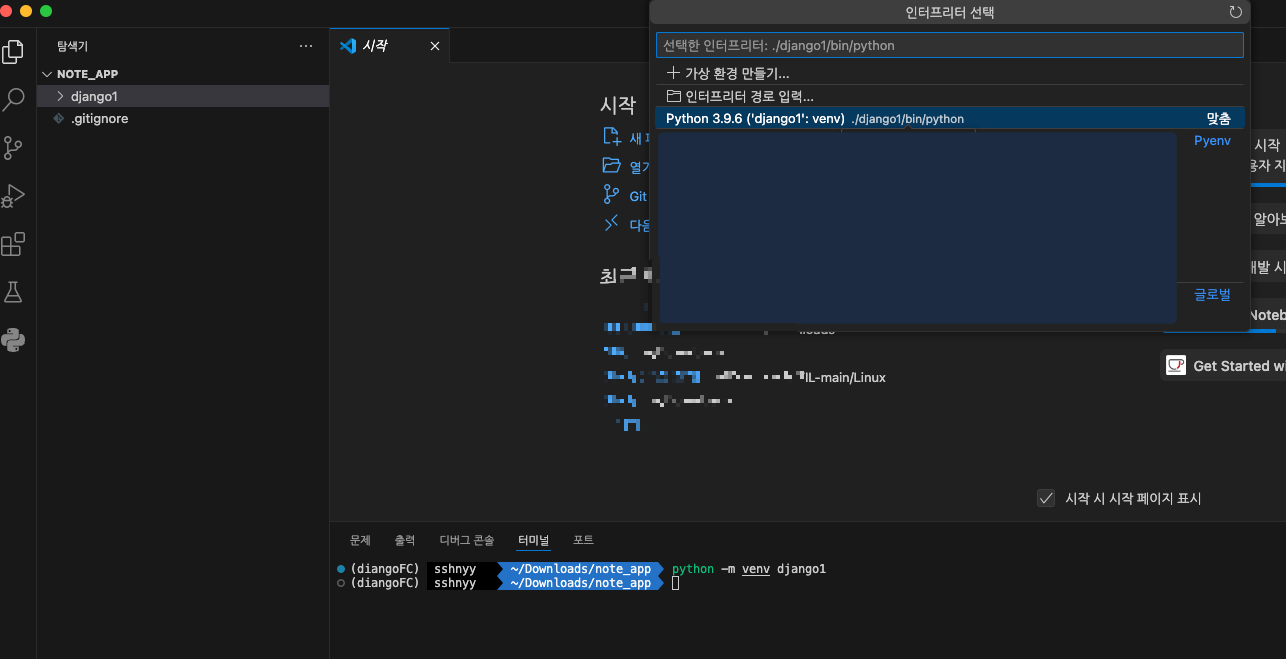This screenshot has width=1286, height=659.
Task: Refresh the interpreter list
Action: (1235, 13)
